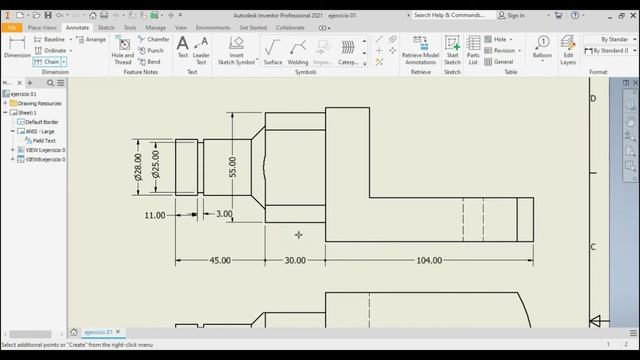Image resolution: width=640 pixels, height=360 pixels.
Task: Insert a Hole table
Action: [496, 39]
